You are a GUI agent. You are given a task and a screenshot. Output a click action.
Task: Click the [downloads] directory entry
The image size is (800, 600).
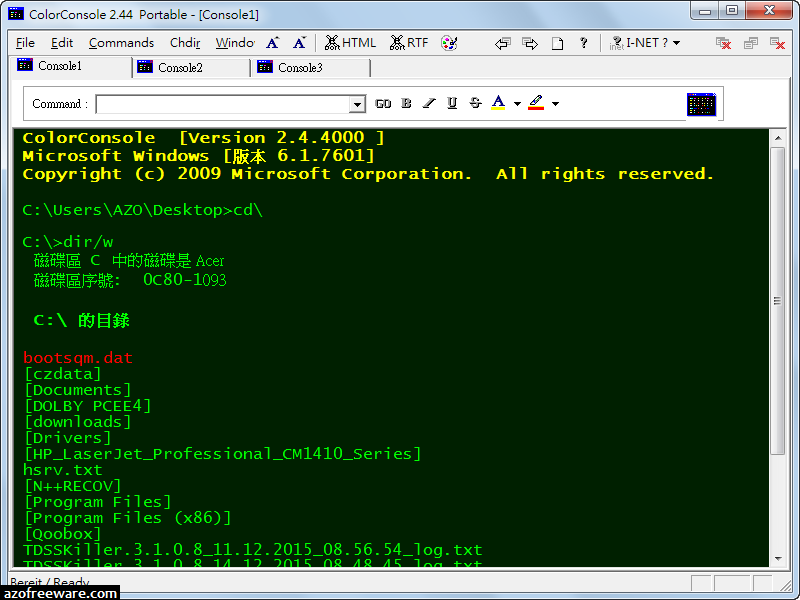tap(78, 422)
